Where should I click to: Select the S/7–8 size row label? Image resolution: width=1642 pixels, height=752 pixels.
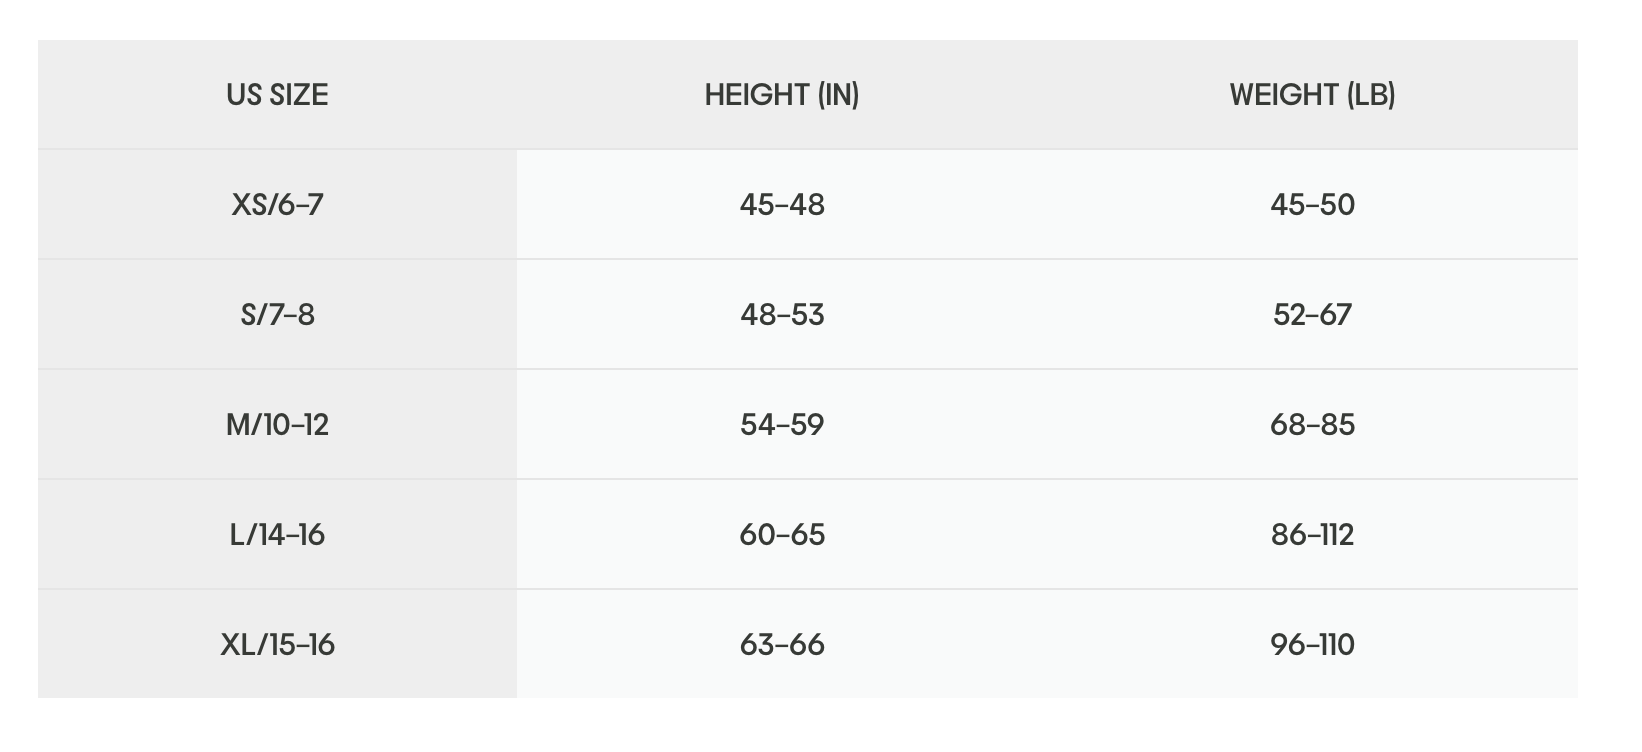click(x=277, y=315)
